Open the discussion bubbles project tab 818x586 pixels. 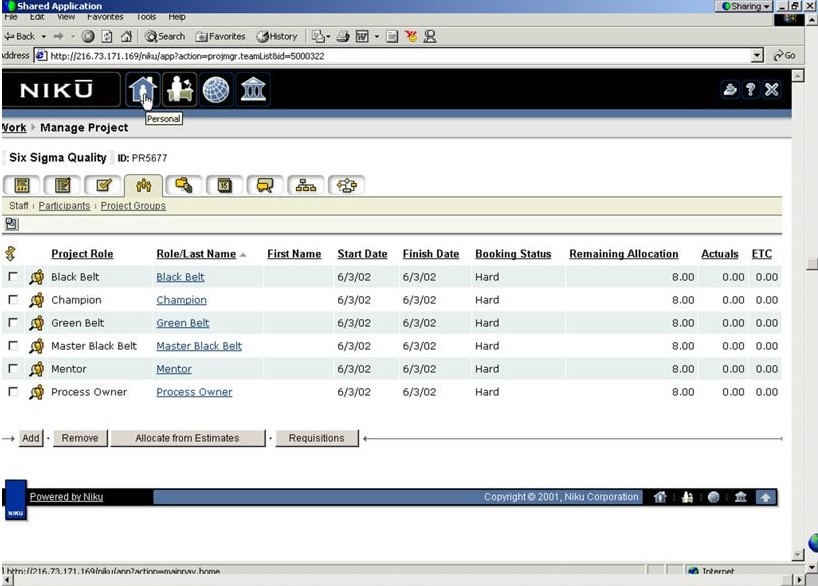tap(265, 185)
